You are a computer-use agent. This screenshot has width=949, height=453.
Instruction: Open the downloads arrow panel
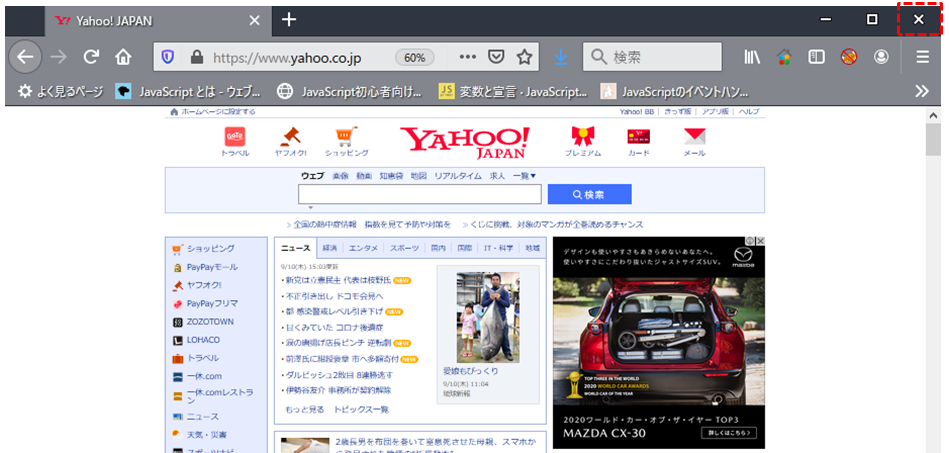(x=561, y=57)
